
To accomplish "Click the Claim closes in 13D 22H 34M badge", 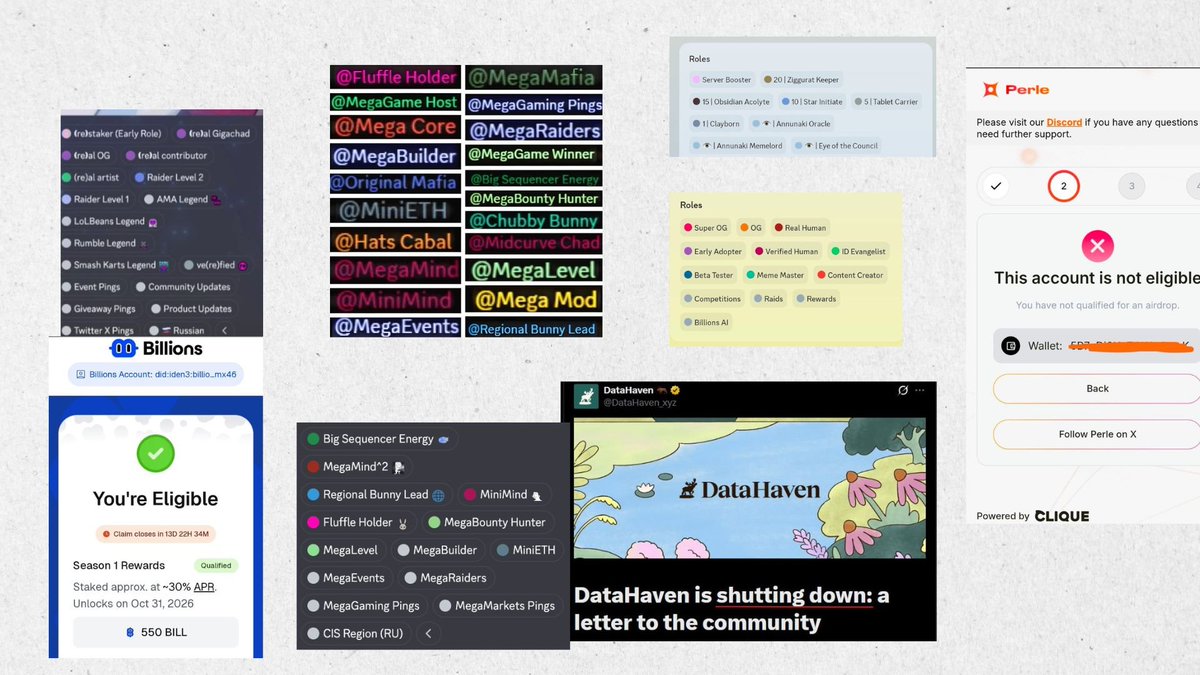I will (155, 535).
